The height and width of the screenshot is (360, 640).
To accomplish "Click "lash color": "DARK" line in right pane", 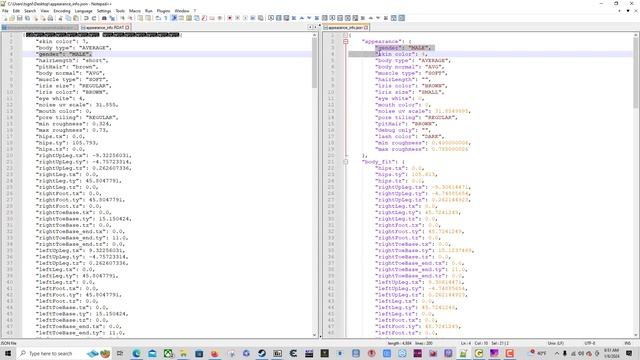I will (409, 136).
